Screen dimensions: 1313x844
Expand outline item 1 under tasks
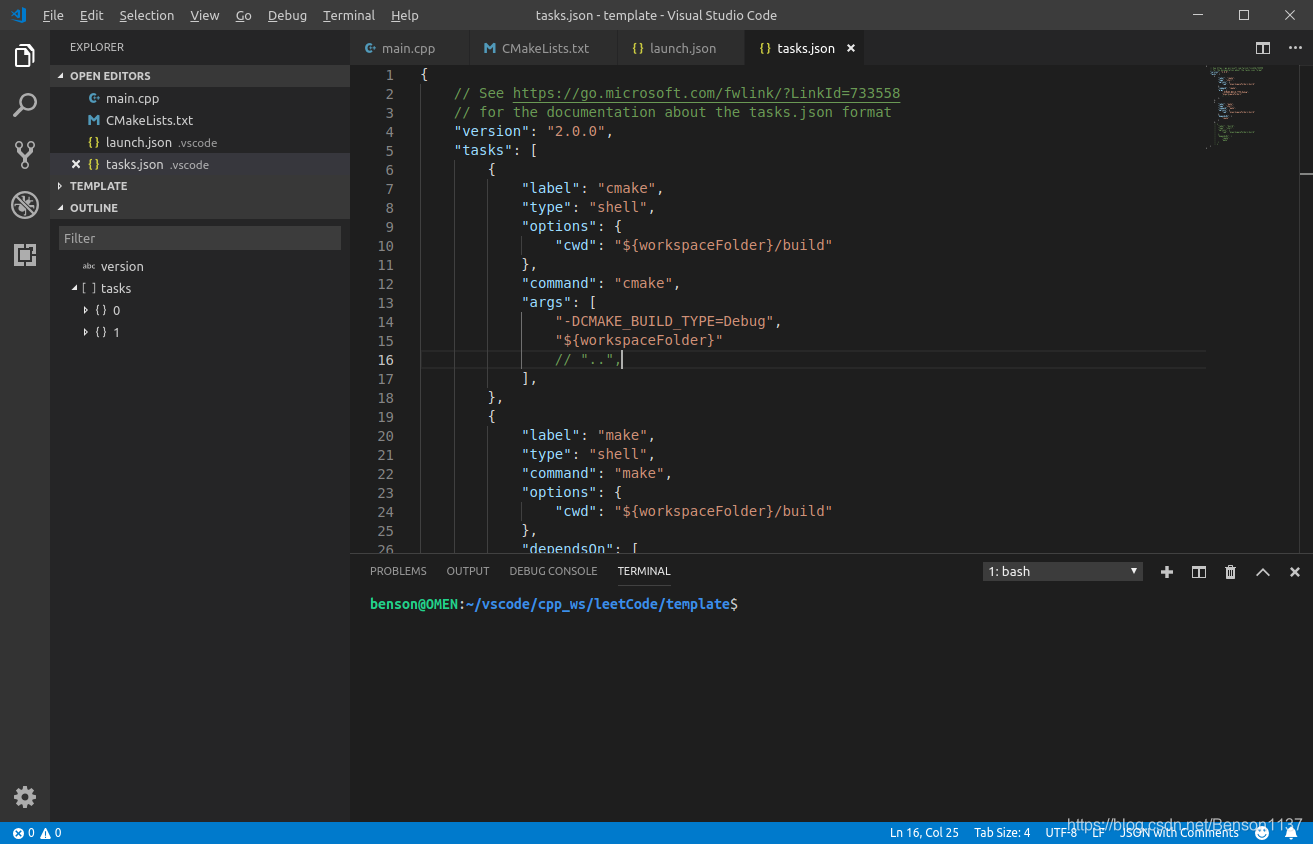[86, 332]
